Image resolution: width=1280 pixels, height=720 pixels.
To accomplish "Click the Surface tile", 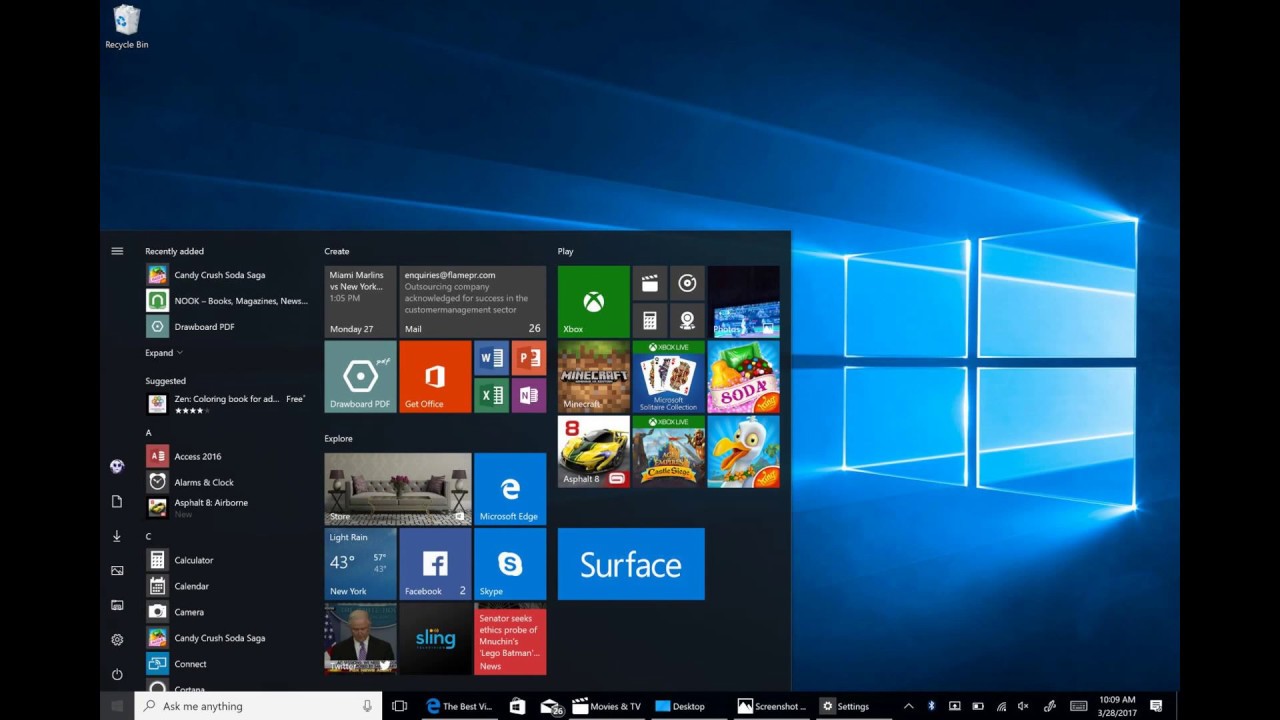I will point(631,564).
